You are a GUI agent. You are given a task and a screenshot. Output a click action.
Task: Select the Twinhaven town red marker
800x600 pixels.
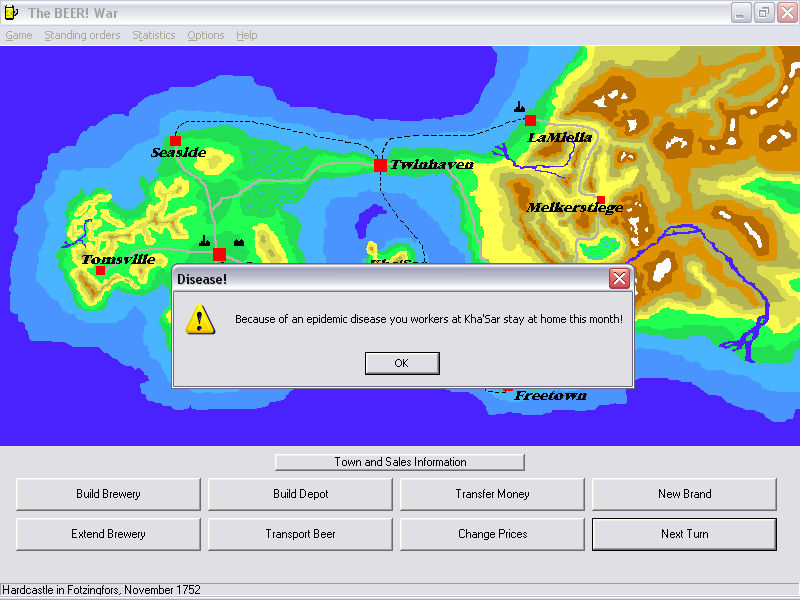coord(380,165)
